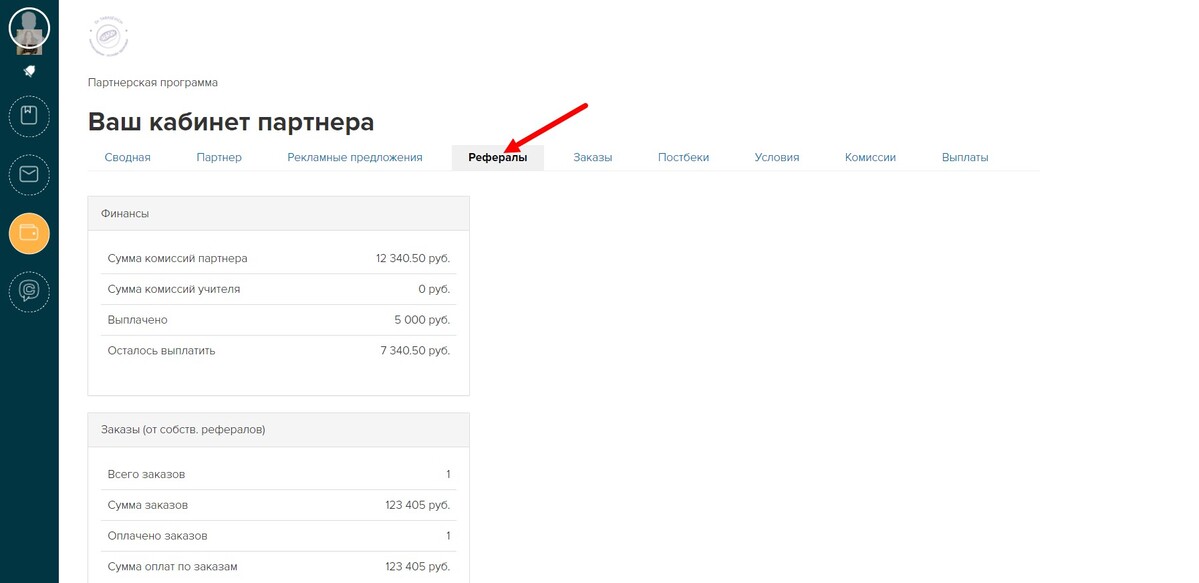Click the Выплачено label
The width and height of the screenshot is (1199, 583).
(138, 320)
